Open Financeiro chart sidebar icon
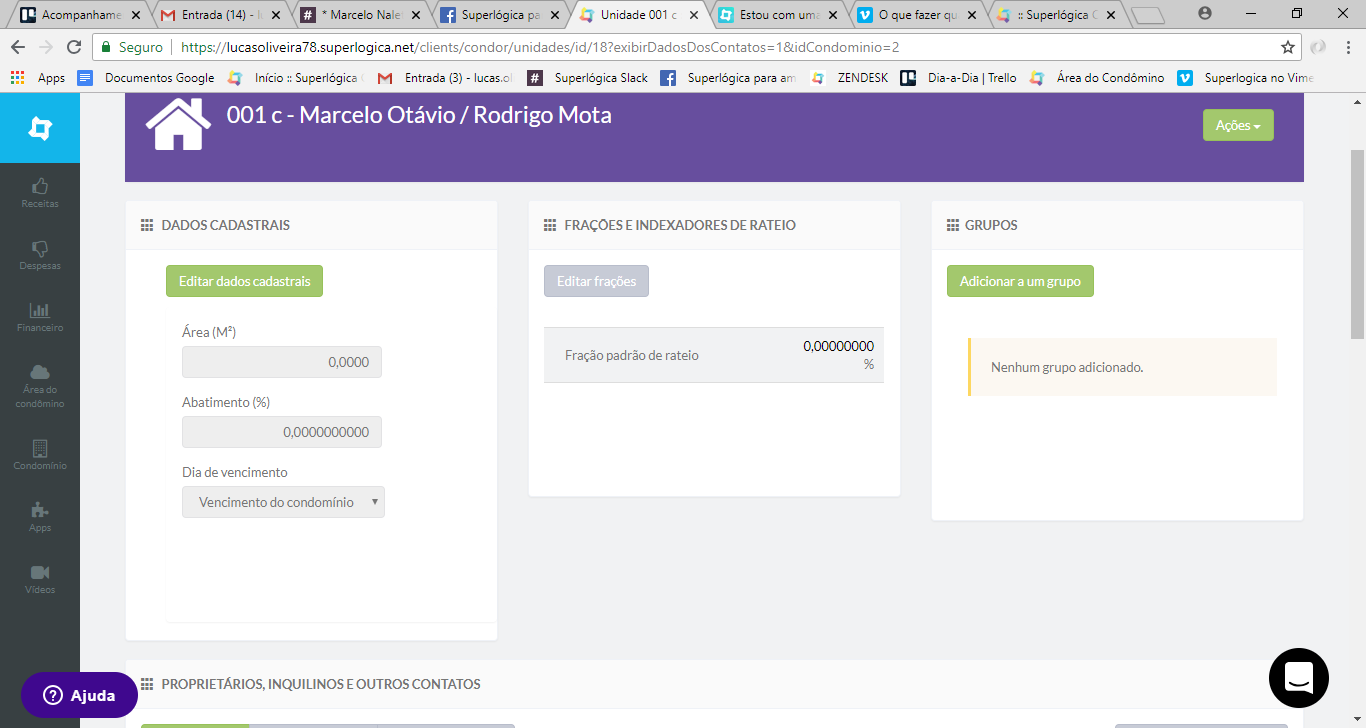This screenshot has width=1366, height=728. click(40, 310)
